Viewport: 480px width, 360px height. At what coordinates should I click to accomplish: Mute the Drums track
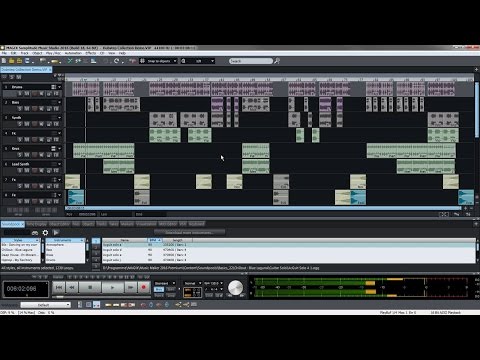pyautogui.click(x=27, y=93)
